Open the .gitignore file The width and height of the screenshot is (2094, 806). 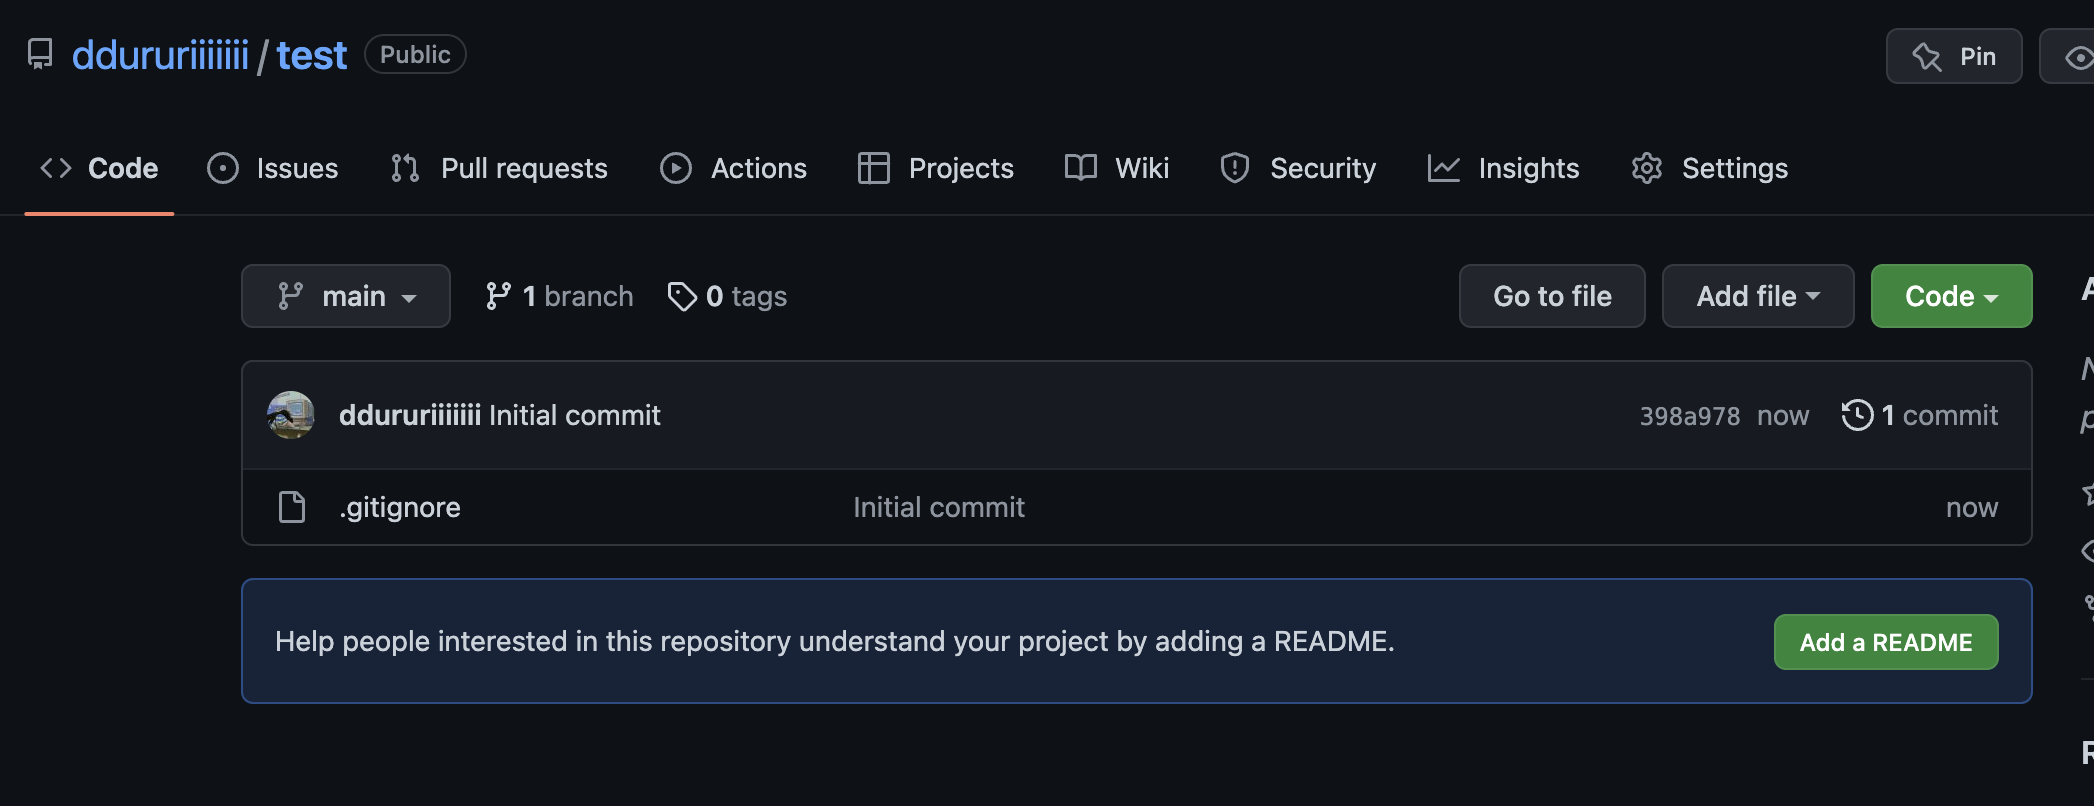pos(400,508)
